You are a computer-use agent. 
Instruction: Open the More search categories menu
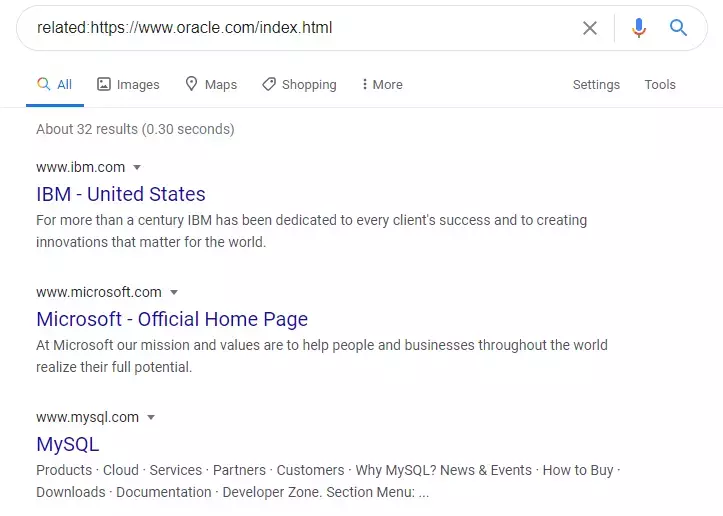(382, 84)
